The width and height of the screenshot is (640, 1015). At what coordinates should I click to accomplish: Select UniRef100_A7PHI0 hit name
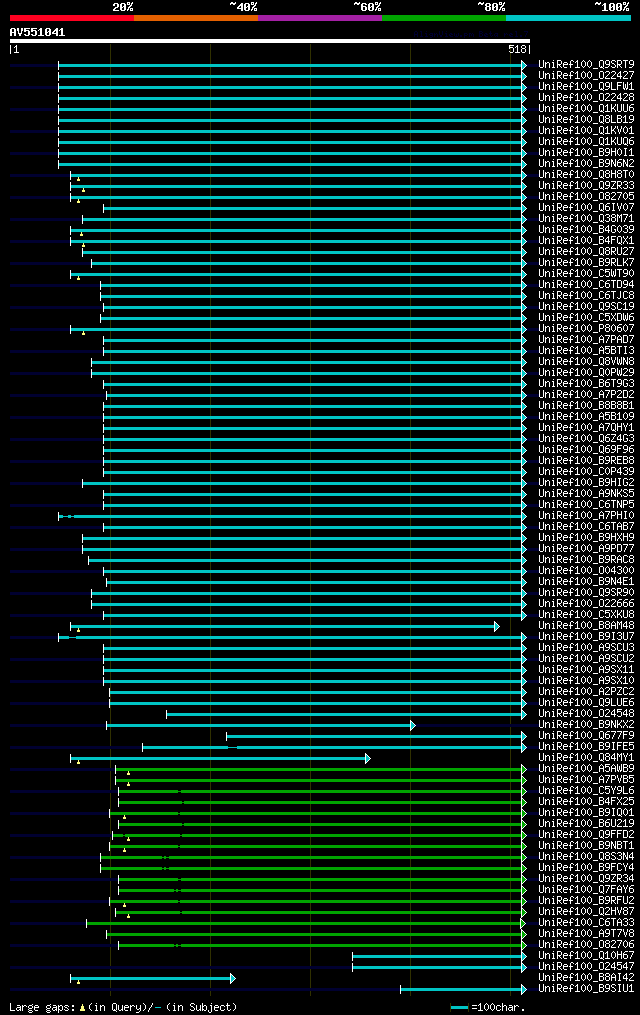point(586,516)
